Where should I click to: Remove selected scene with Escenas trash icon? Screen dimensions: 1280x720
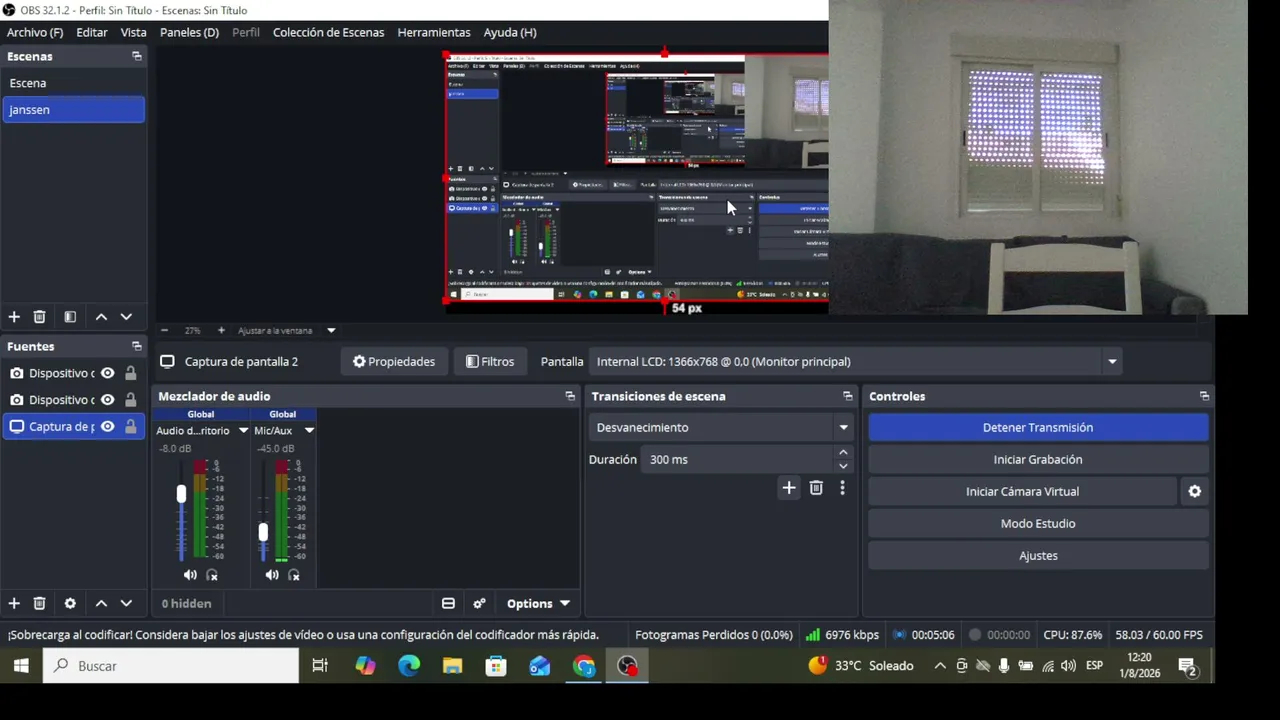pos(40,317)
